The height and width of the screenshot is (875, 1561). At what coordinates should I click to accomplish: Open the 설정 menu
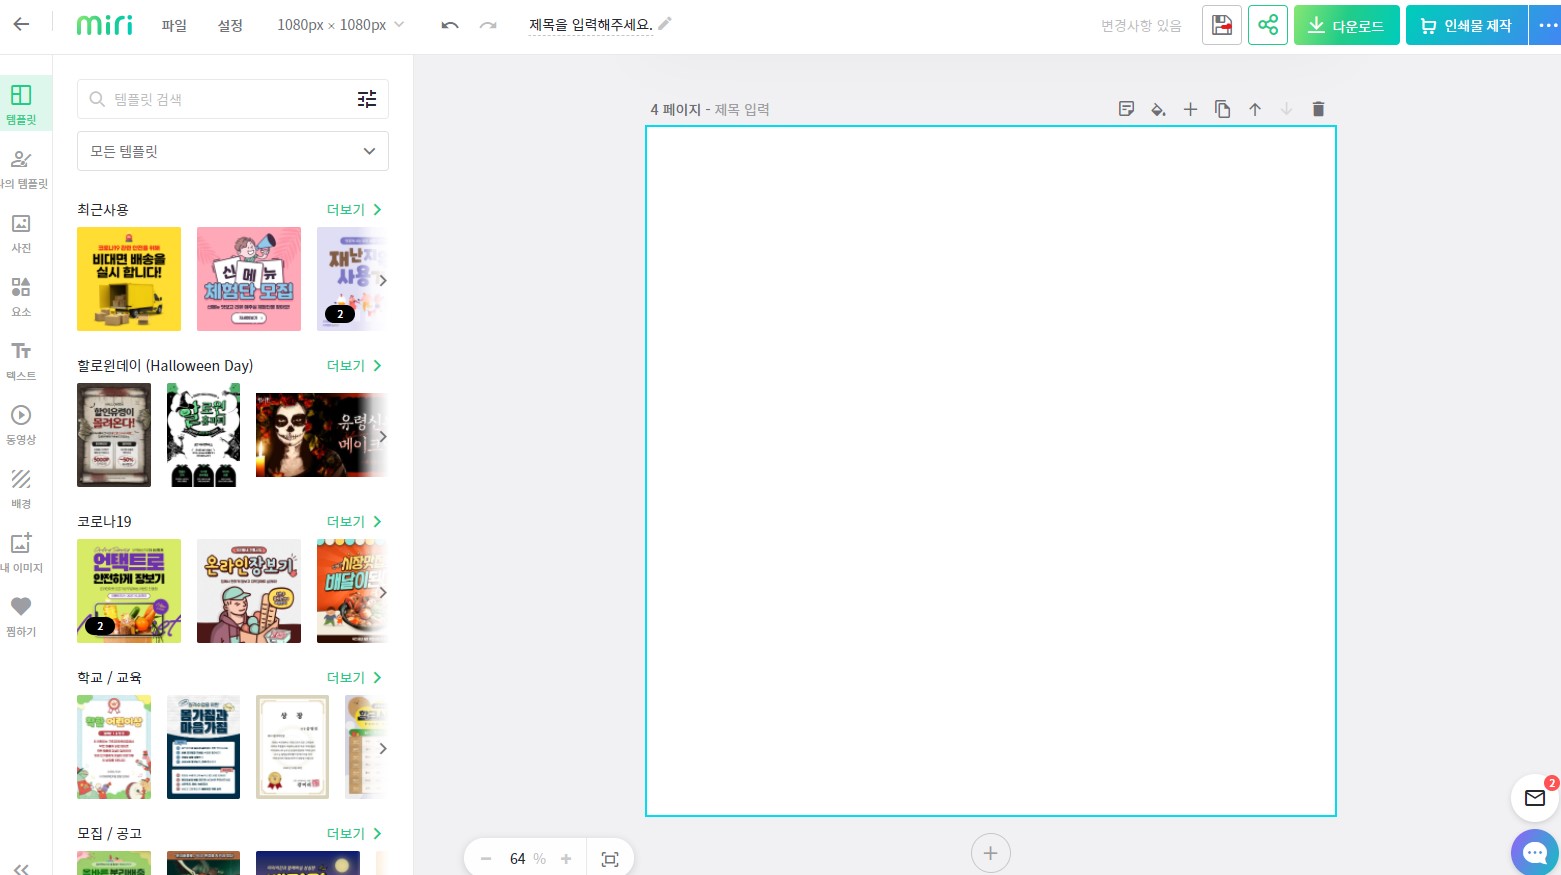[230, 25]
